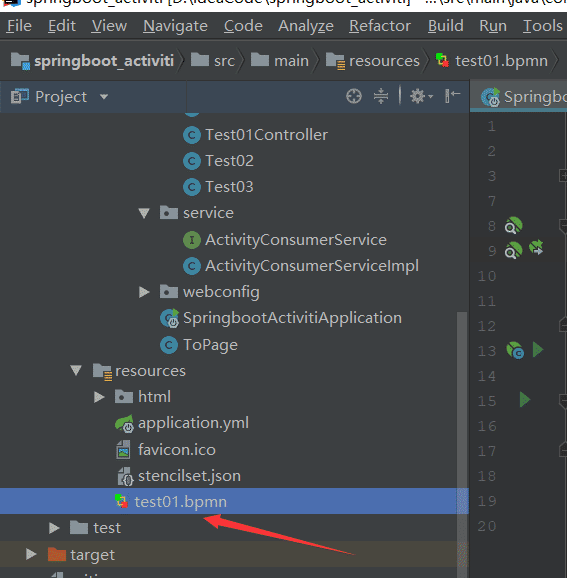Image resolution: width=567 pixels, height=578 pixels.
Task: Expand the webconfig package
Action: (144, 292)
